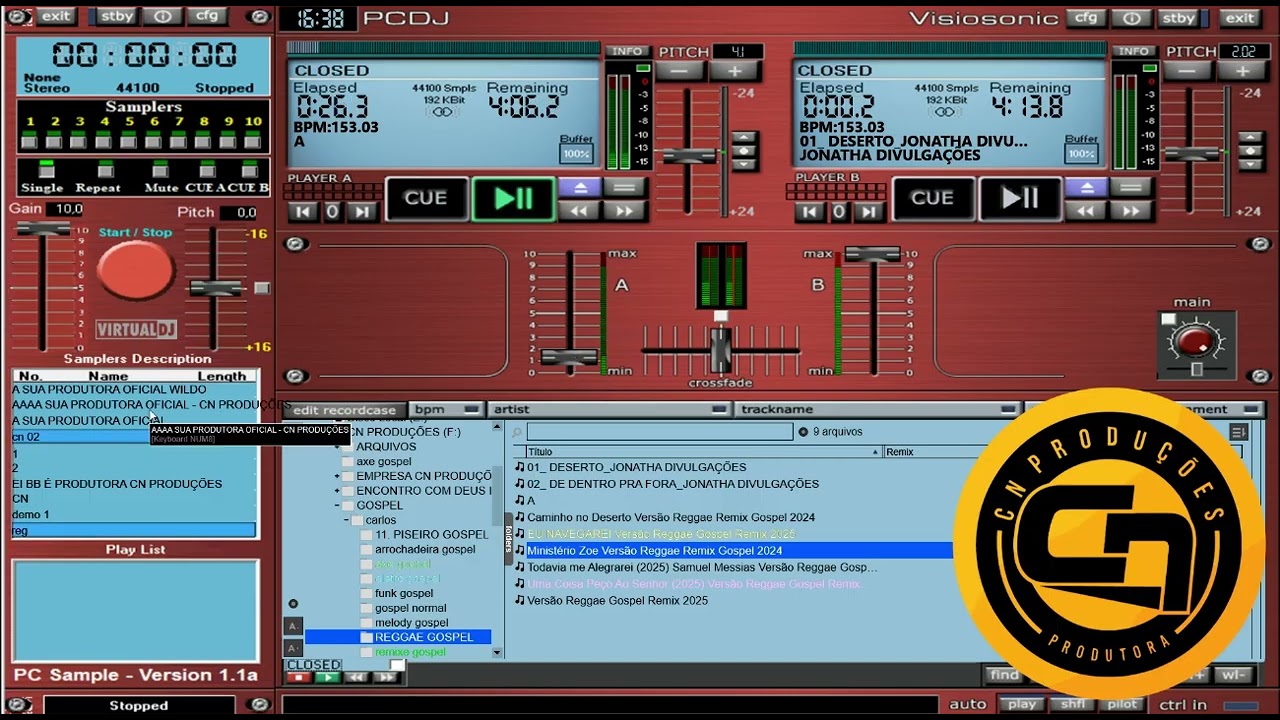Rewind Player A with the double-left arrows
Screen dimensions: 1280x720
[x=579, y=211]
